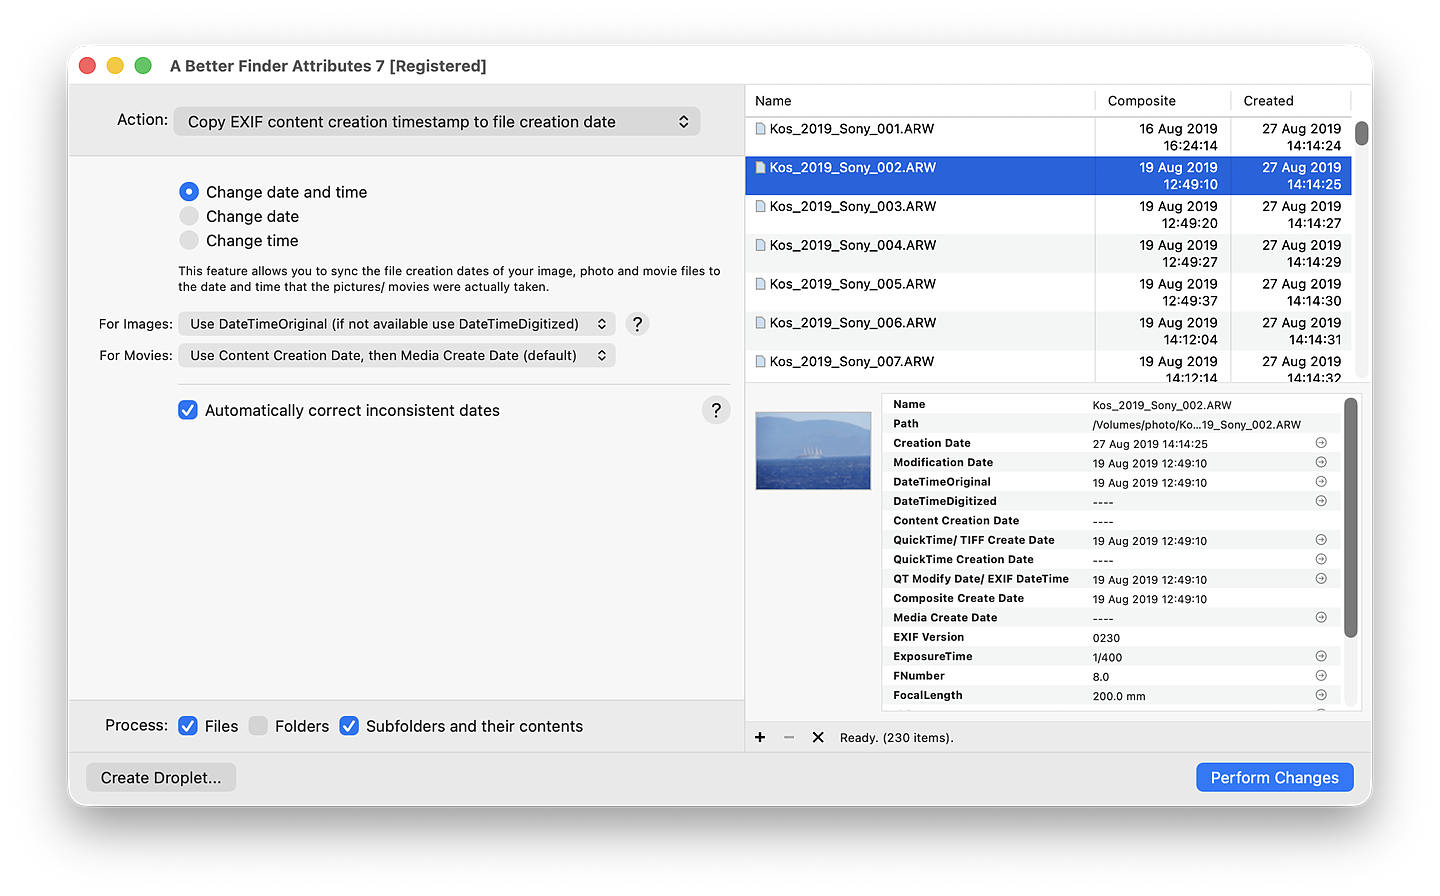Image resolution: width=1440 pixels, height=896 pixels.
Task: Click the EXIF Version value 0230
Action: pos(1106,638)
